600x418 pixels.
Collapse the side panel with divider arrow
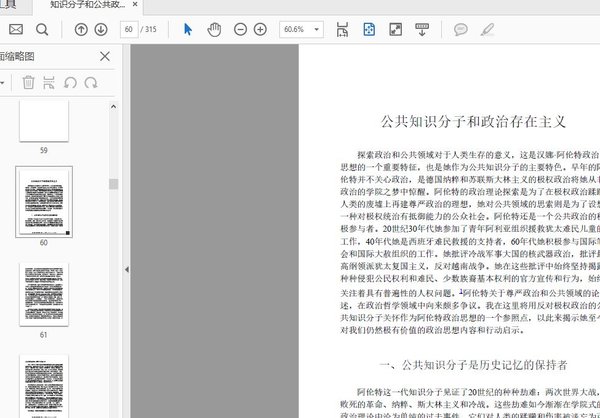(x=126, y=270)
